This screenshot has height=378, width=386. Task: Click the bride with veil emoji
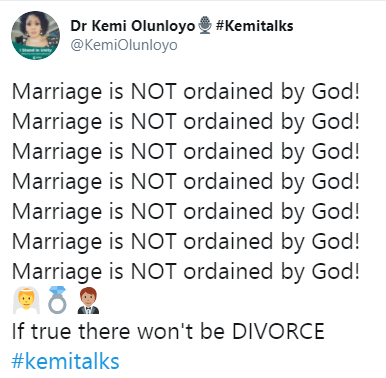26,301
